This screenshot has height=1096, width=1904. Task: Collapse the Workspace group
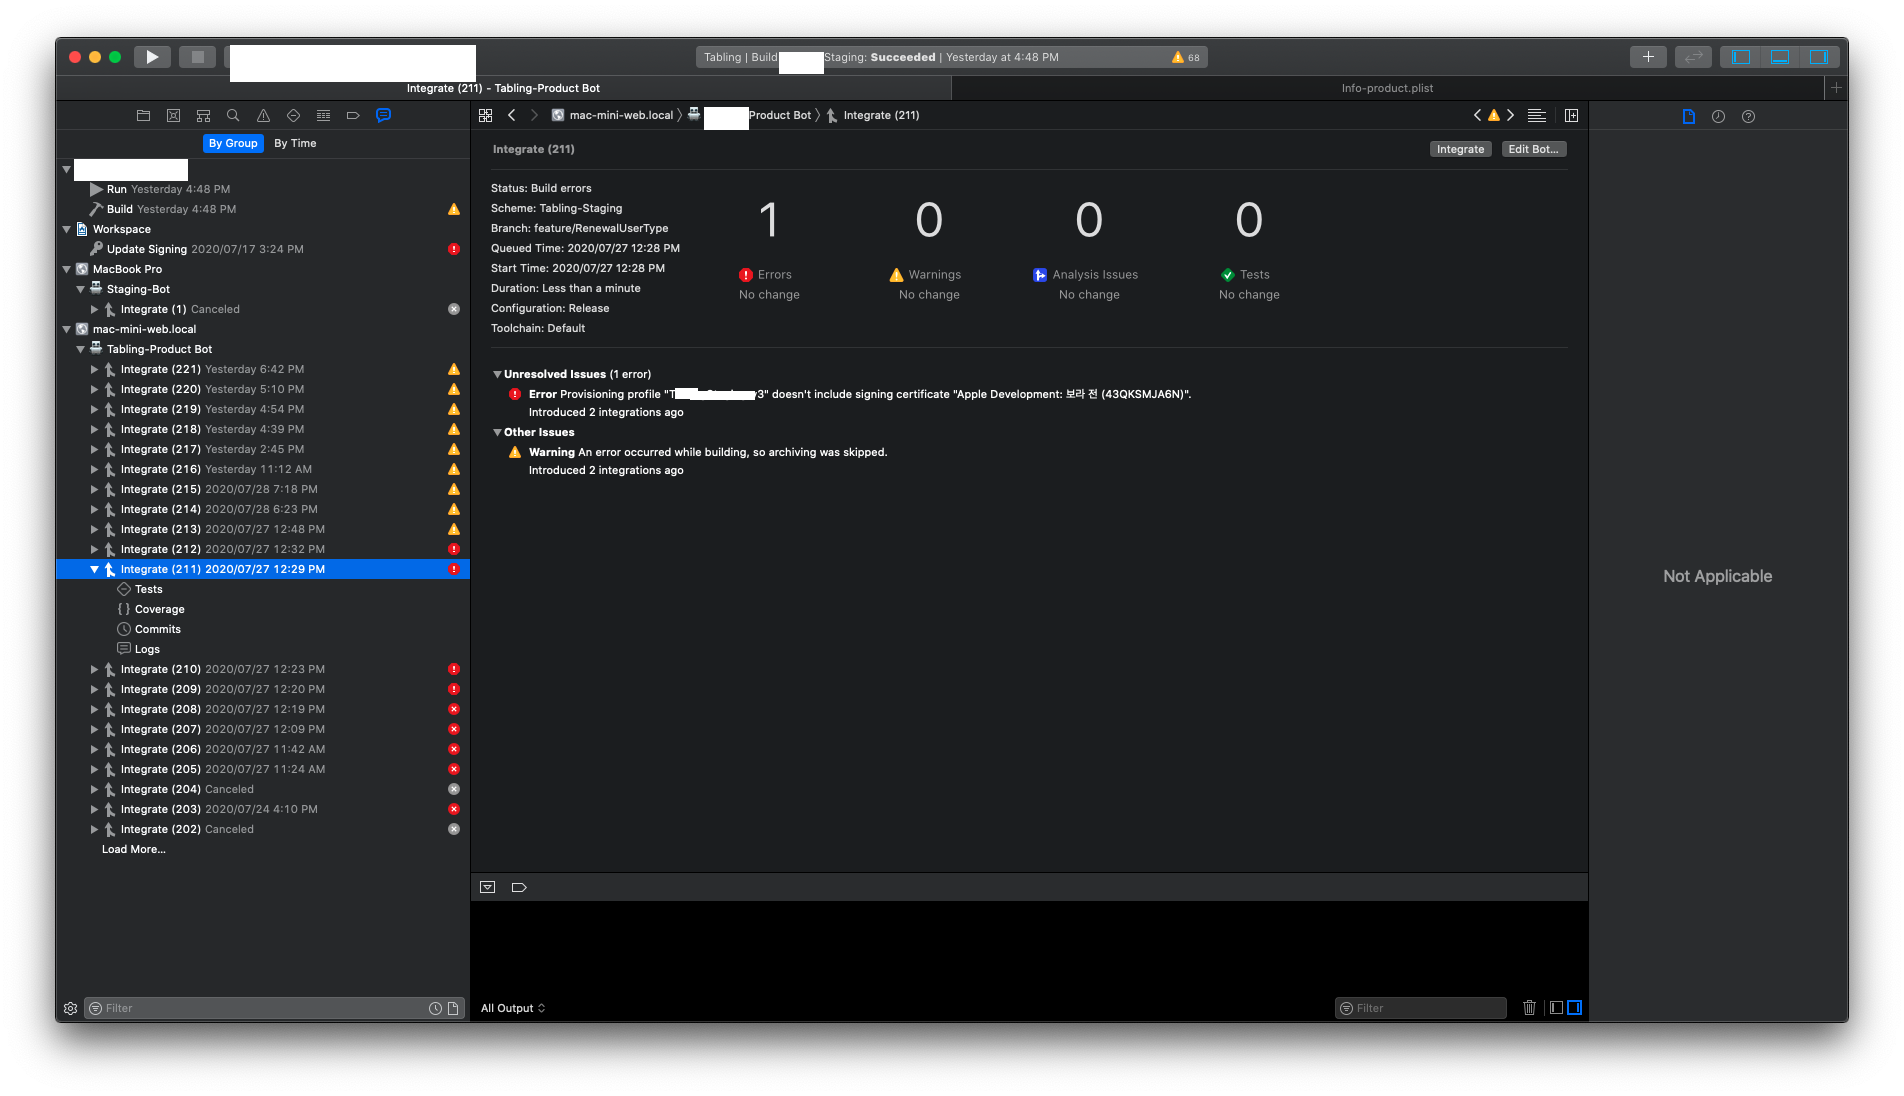coord(67,229)
